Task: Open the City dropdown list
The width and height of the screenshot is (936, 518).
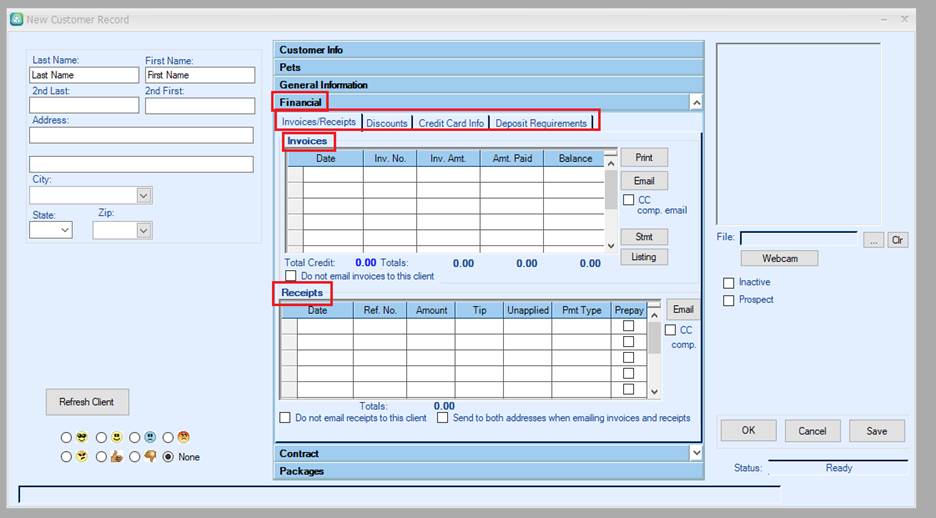Action: coord(144,196)
